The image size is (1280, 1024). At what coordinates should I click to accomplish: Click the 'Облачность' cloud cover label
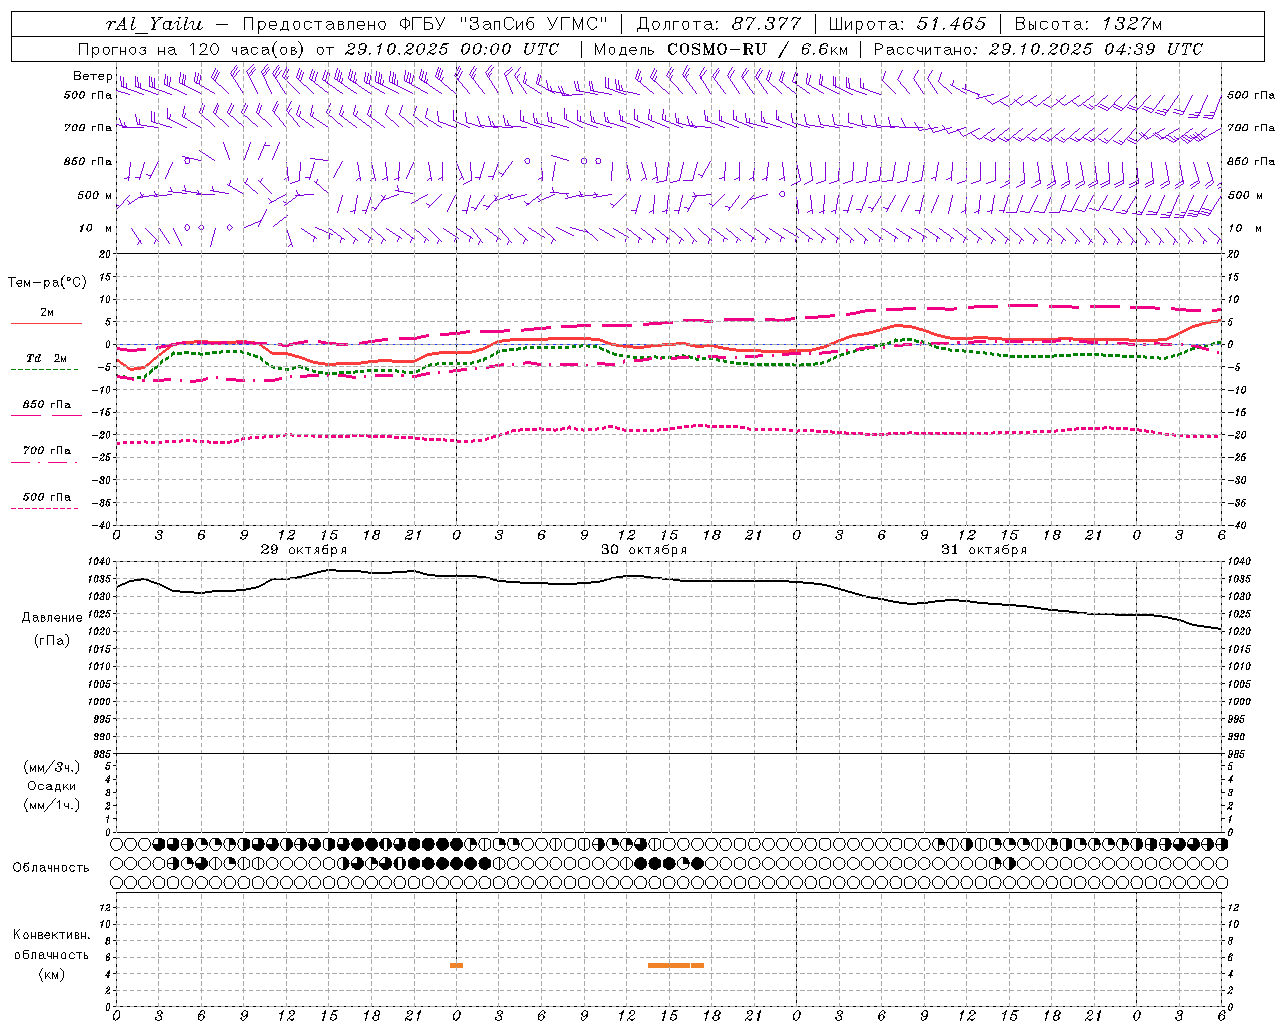pos(51,868)
